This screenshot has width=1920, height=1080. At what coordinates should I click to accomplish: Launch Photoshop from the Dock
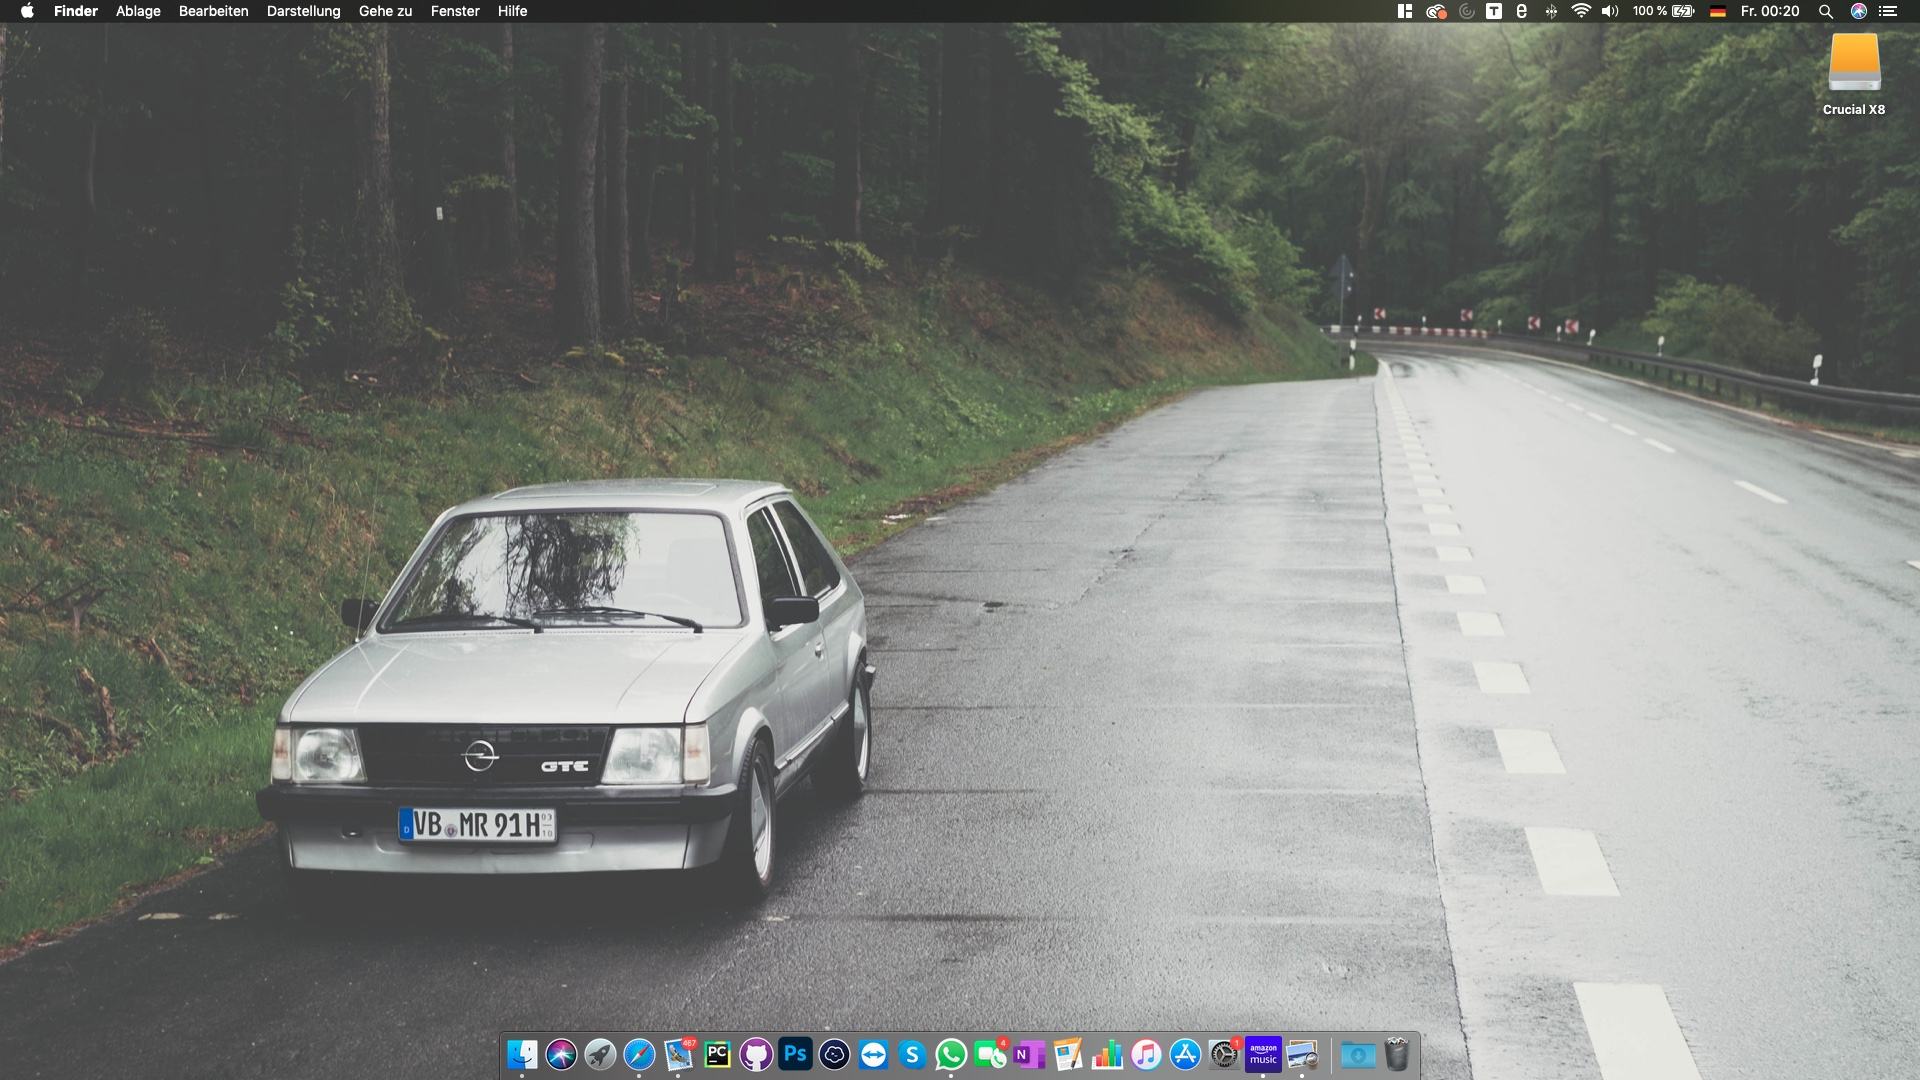(x=795, y=1054)
